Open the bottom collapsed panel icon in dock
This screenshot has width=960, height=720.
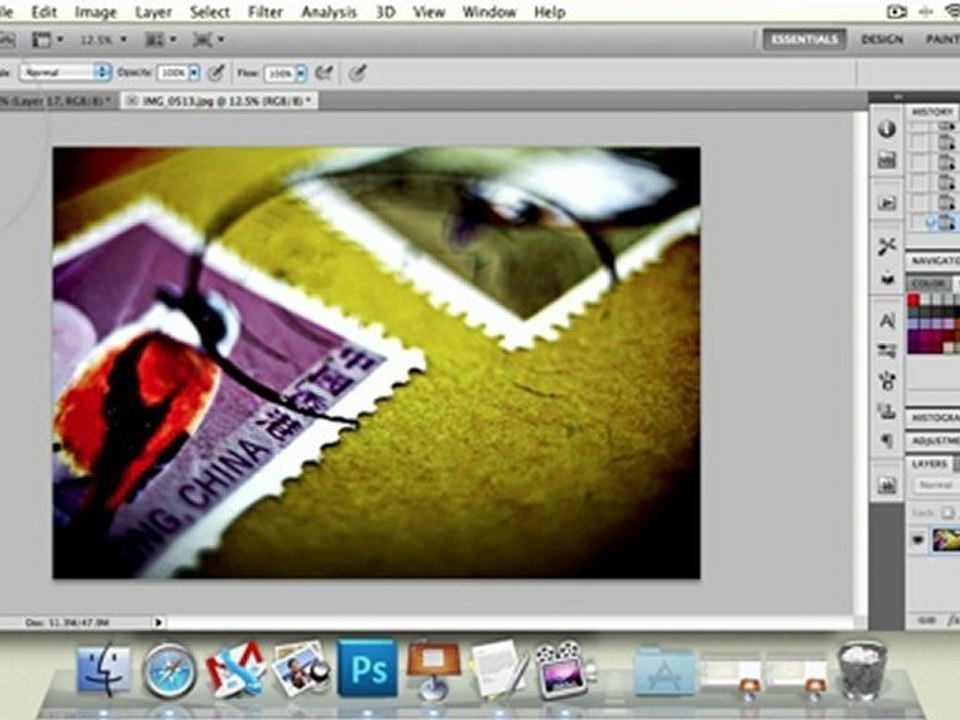887,486
